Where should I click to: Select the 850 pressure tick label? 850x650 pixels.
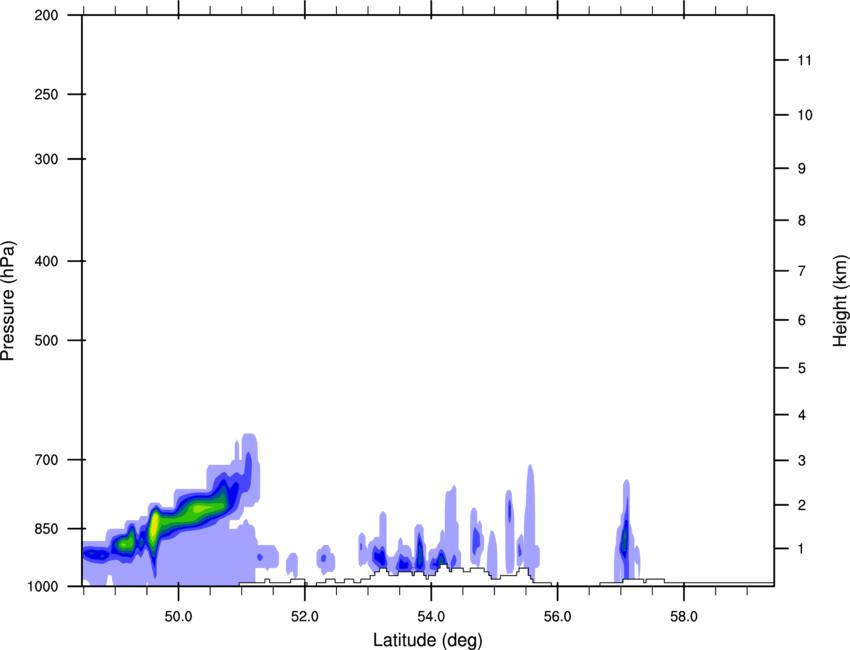[x=46, y=529]
